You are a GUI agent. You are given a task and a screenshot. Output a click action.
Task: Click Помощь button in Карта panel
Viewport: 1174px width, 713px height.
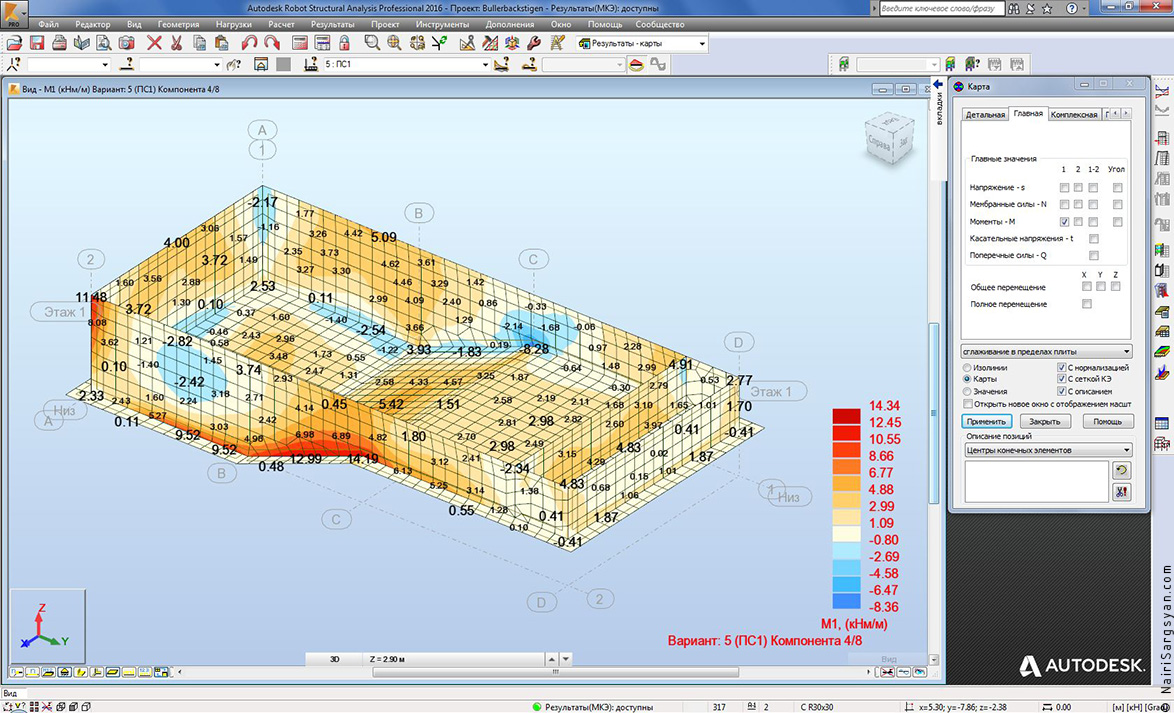point(1108,422)
